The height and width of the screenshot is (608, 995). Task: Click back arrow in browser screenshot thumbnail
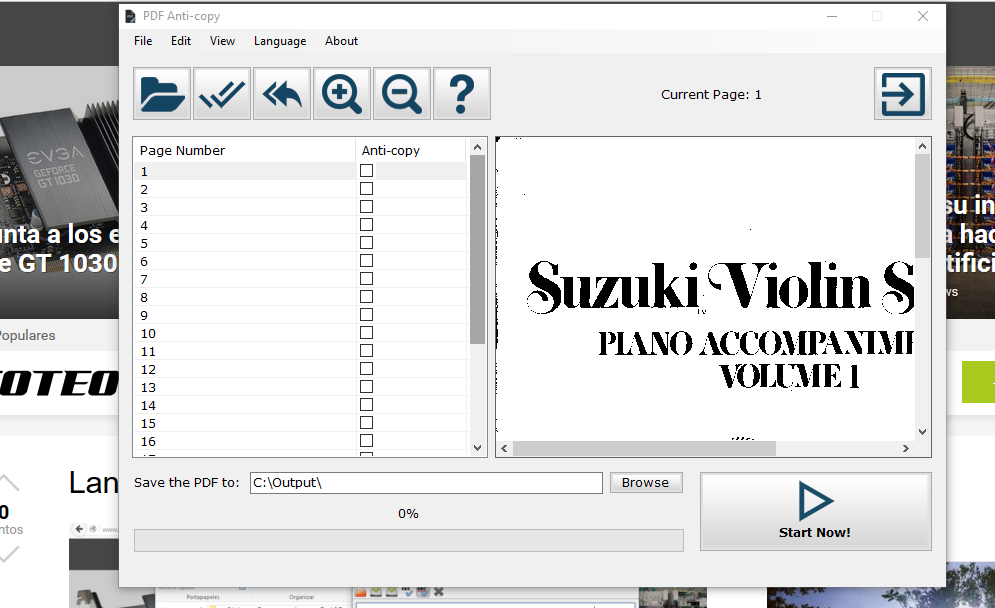[x=79, y=529]
